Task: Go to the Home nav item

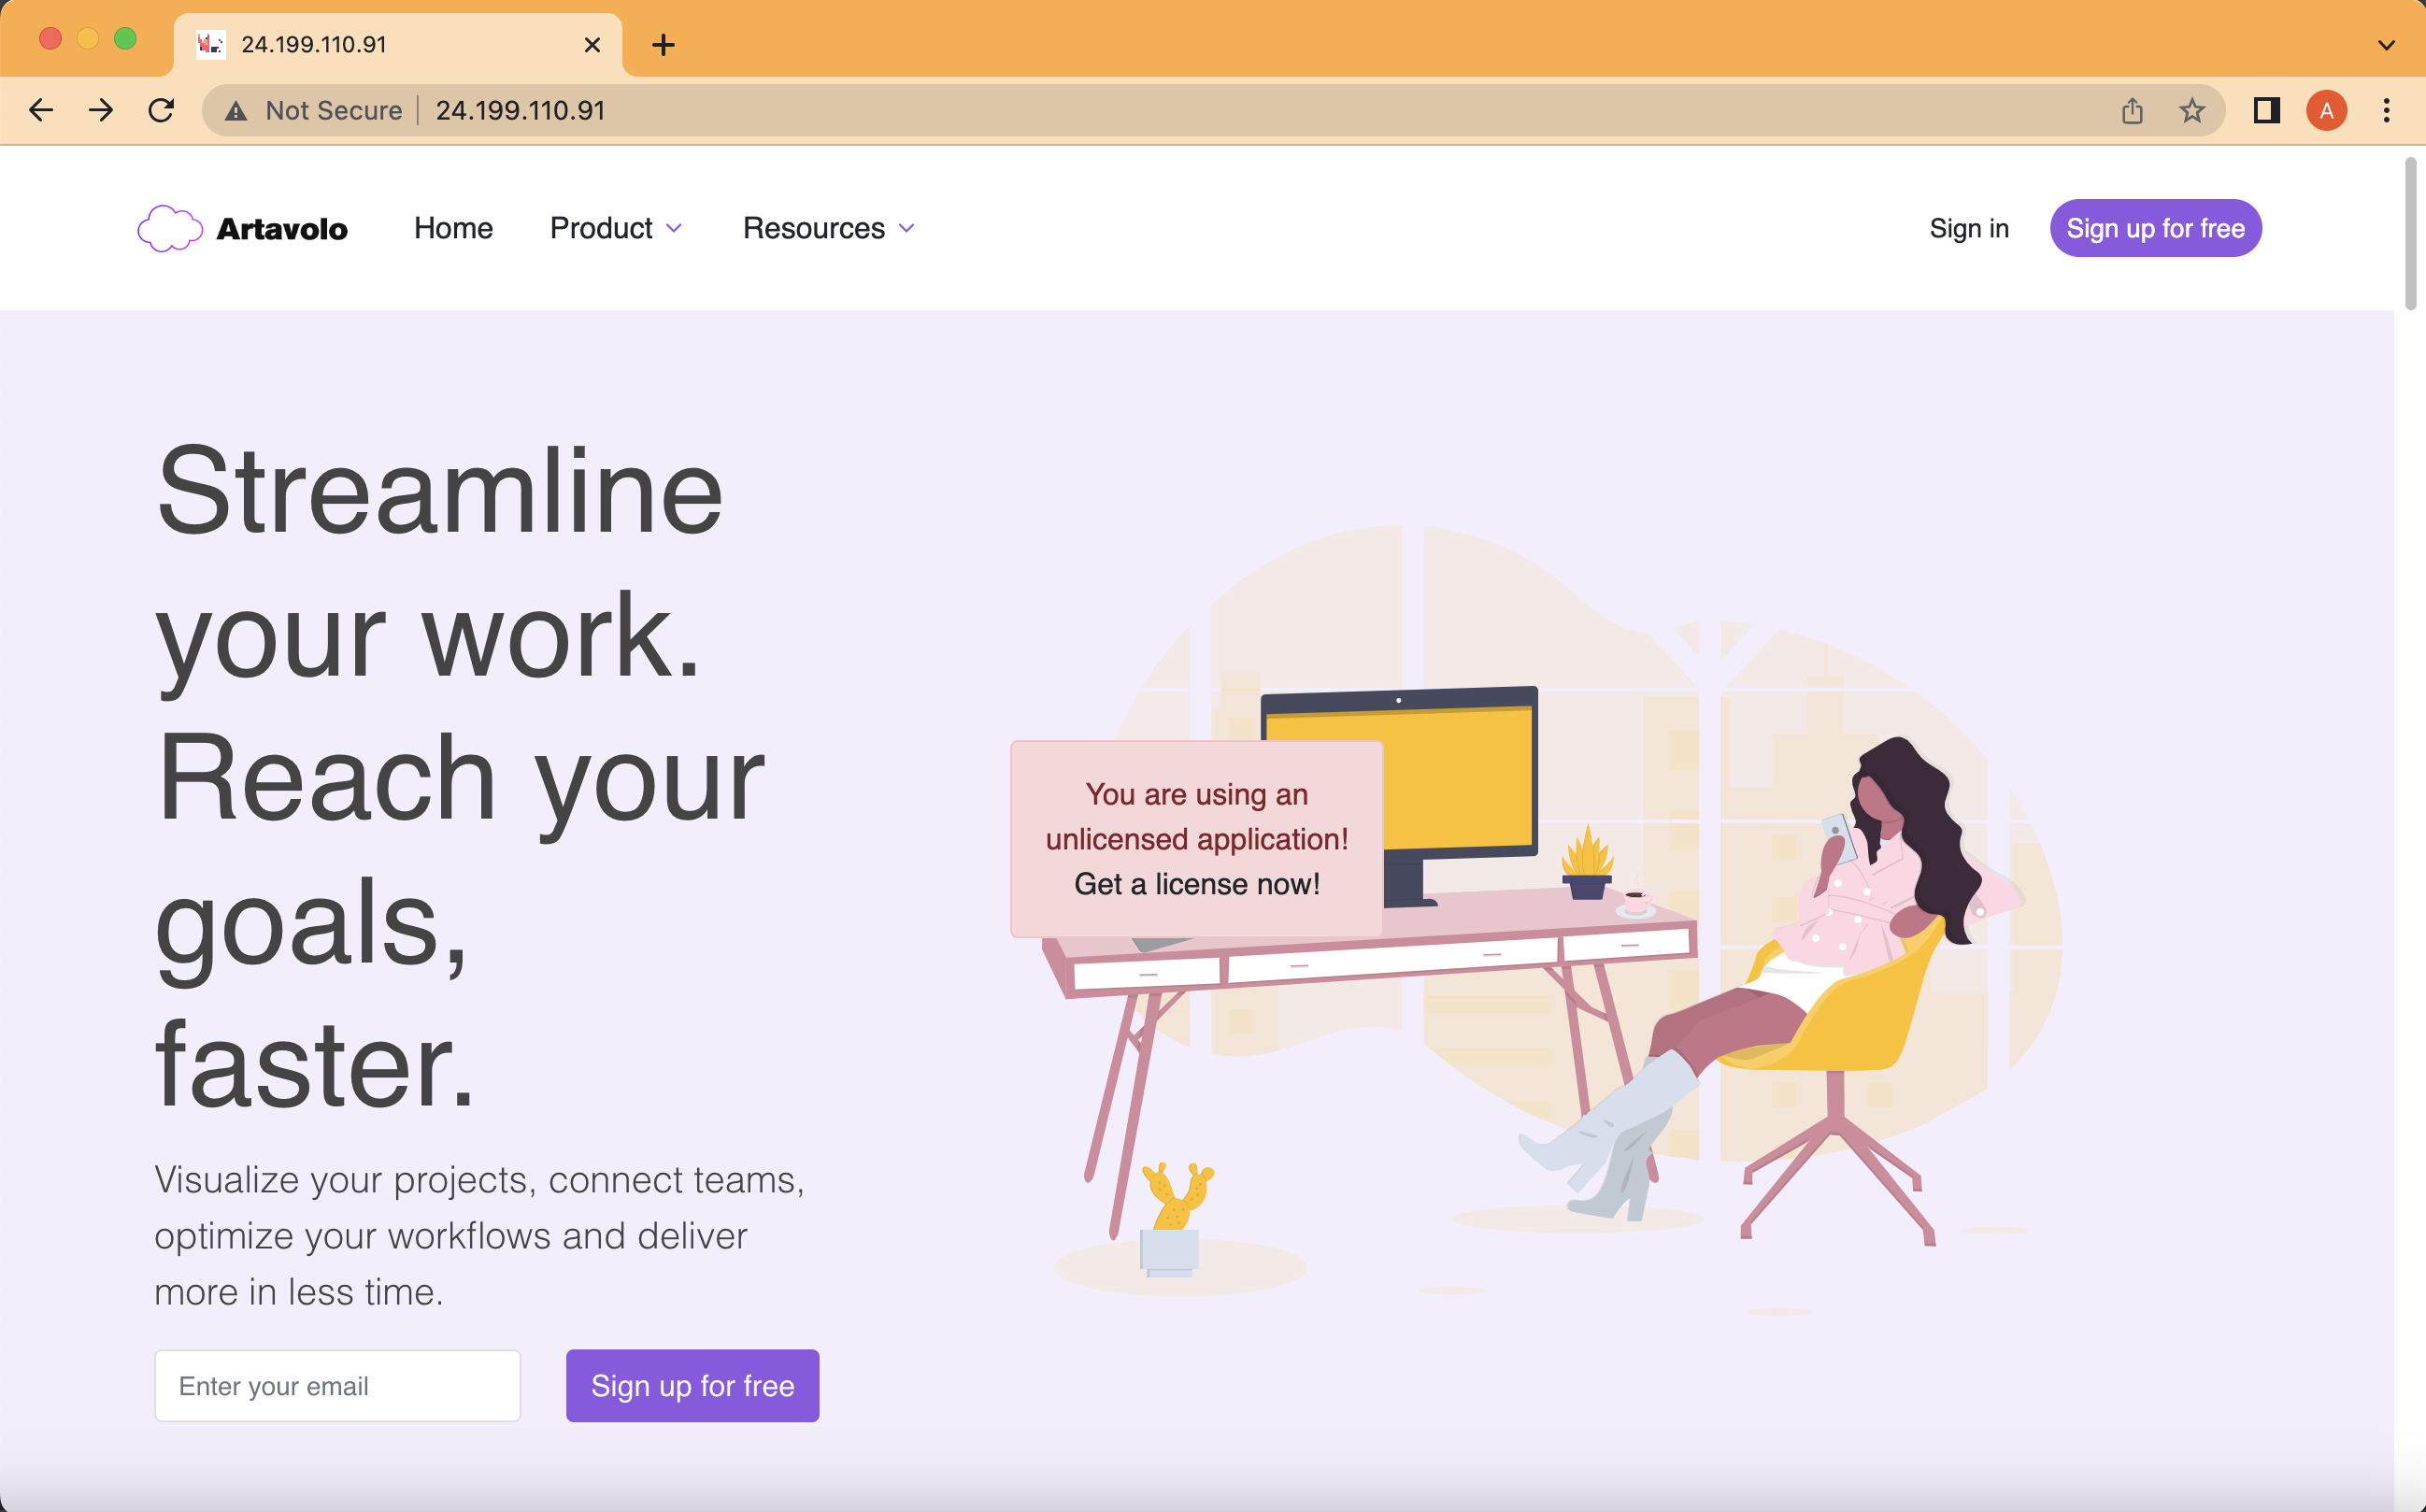Action: (453, 228)
